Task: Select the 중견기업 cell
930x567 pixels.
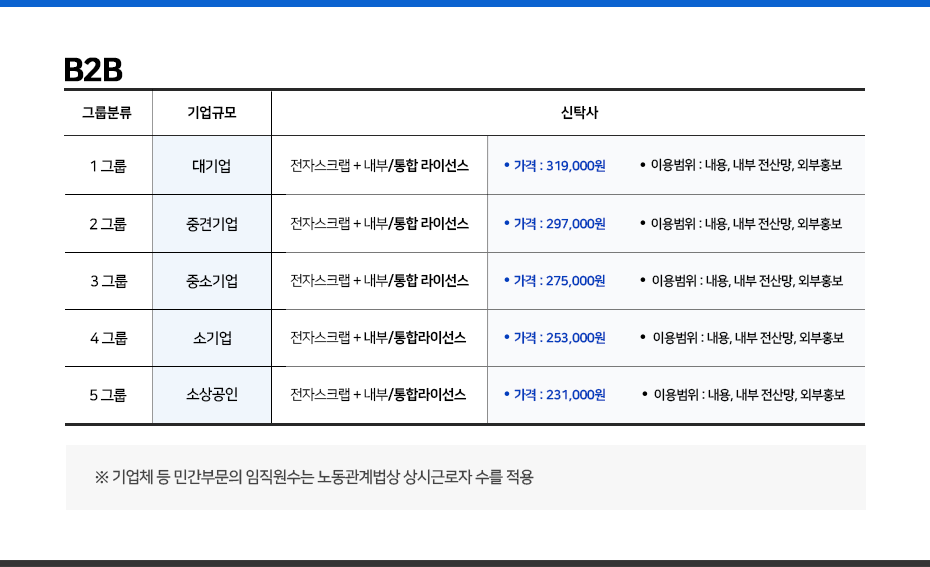Action: coord(212,223)
